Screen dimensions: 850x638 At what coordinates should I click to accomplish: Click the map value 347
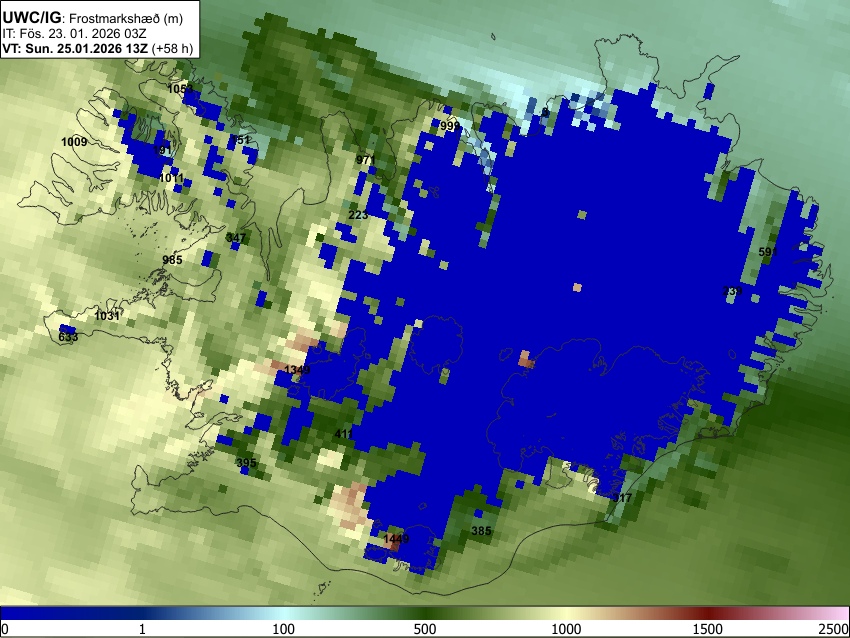[x=236, y=238]
